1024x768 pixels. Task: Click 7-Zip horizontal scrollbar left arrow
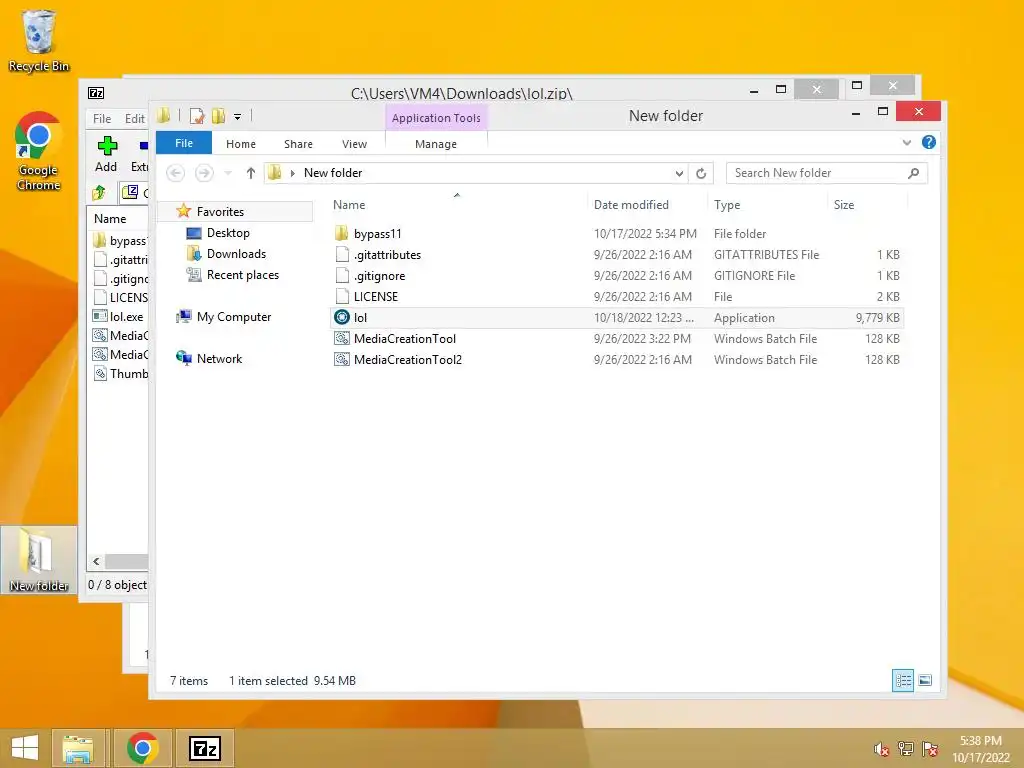point(97,562)
